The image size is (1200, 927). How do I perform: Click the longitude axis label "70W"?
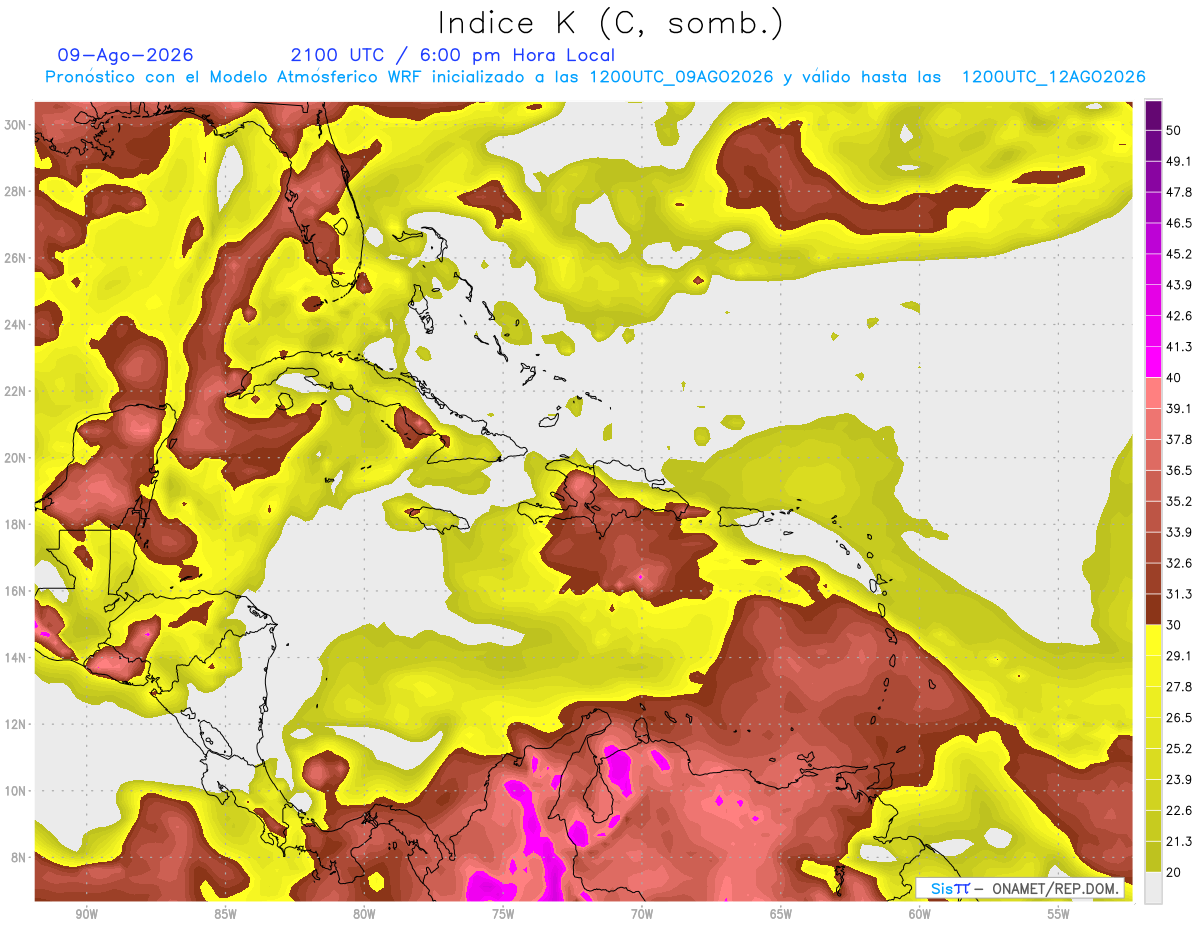point(642,914)
